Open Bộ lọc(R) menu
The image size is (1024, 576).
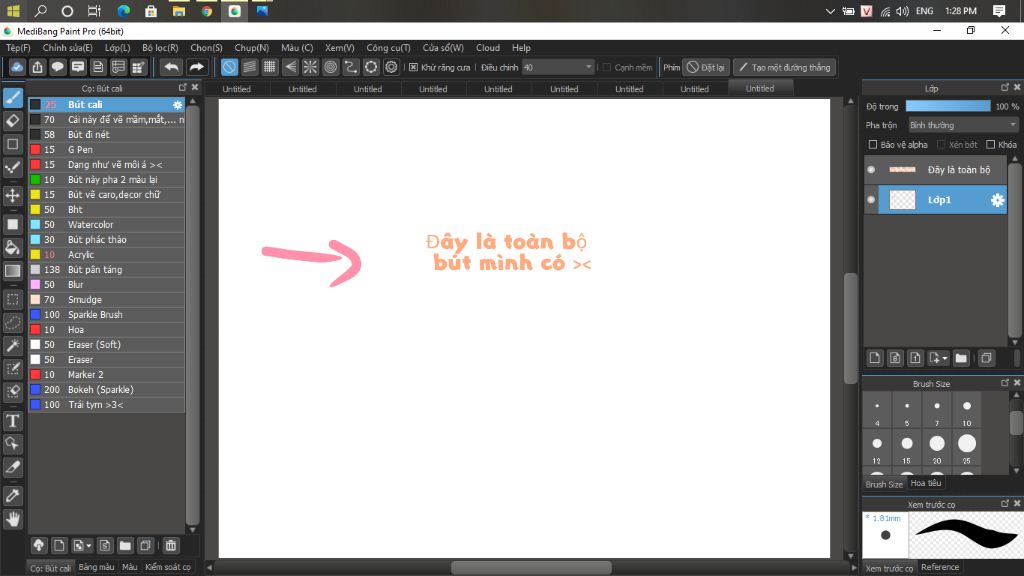click(x=160, y=48)
